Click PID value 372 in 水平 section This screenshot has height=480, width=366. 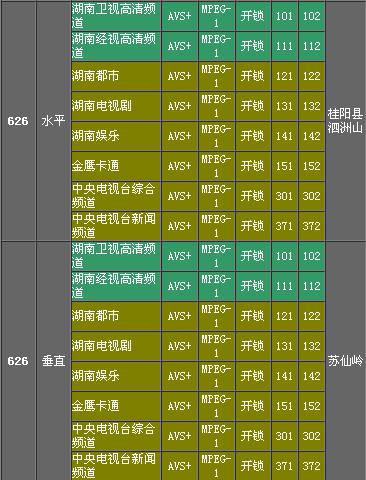[311, 226]
